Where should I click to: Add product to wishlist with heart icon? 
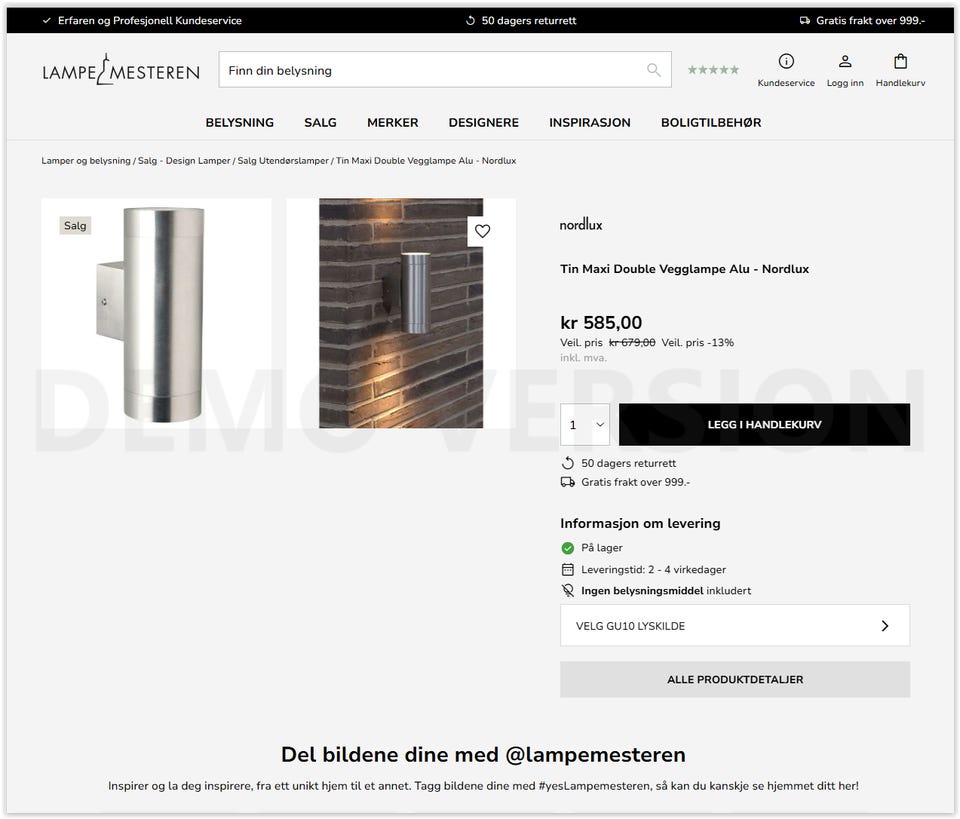483,231
